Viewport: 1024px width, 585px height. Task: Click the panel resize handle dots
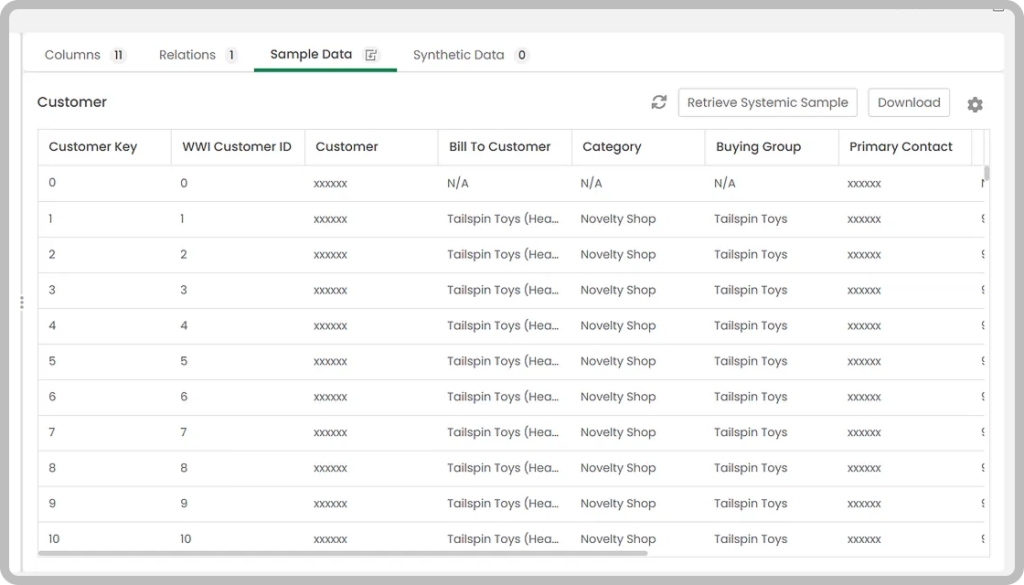click(22, 302)
